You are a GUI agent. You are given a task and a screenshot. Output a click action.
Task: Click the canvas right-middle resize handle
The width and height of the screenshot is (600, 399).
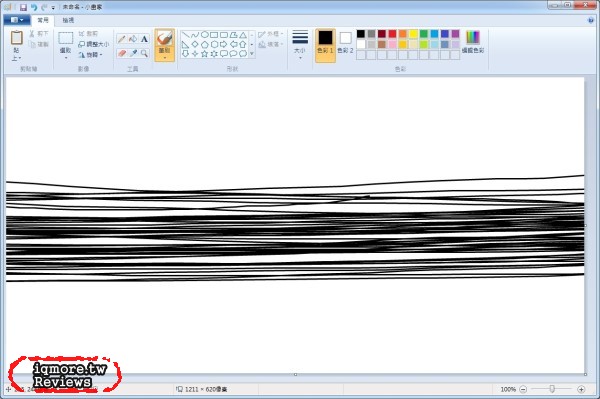[x=585, y=226]
